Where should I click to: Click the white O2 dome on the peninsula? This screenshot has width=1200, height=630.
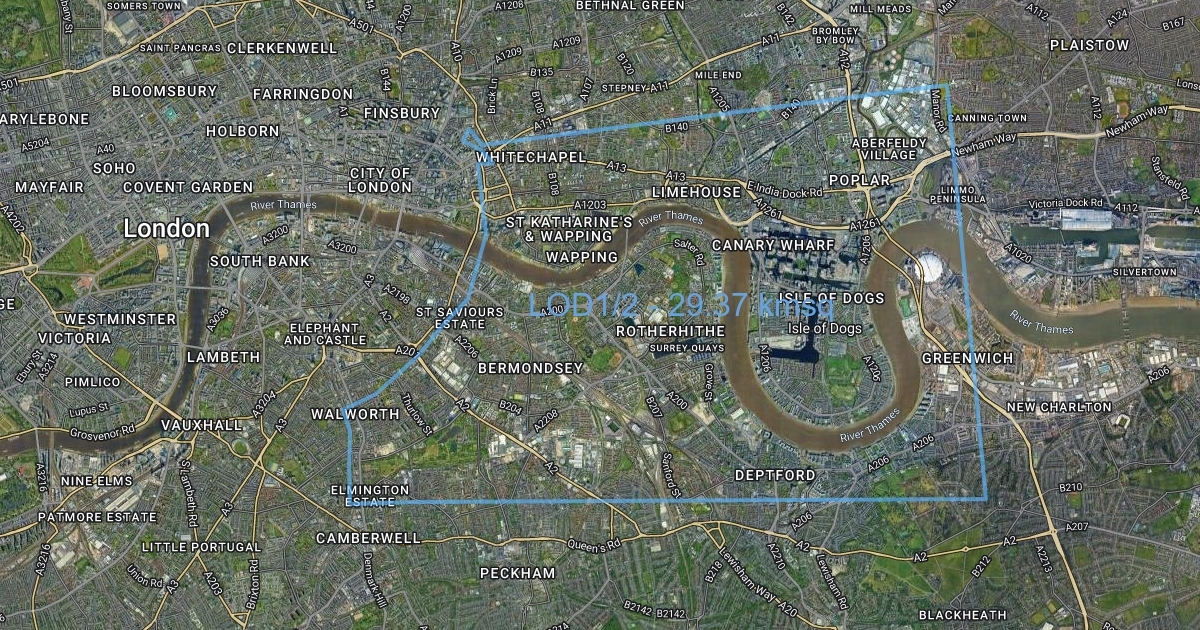927,267
